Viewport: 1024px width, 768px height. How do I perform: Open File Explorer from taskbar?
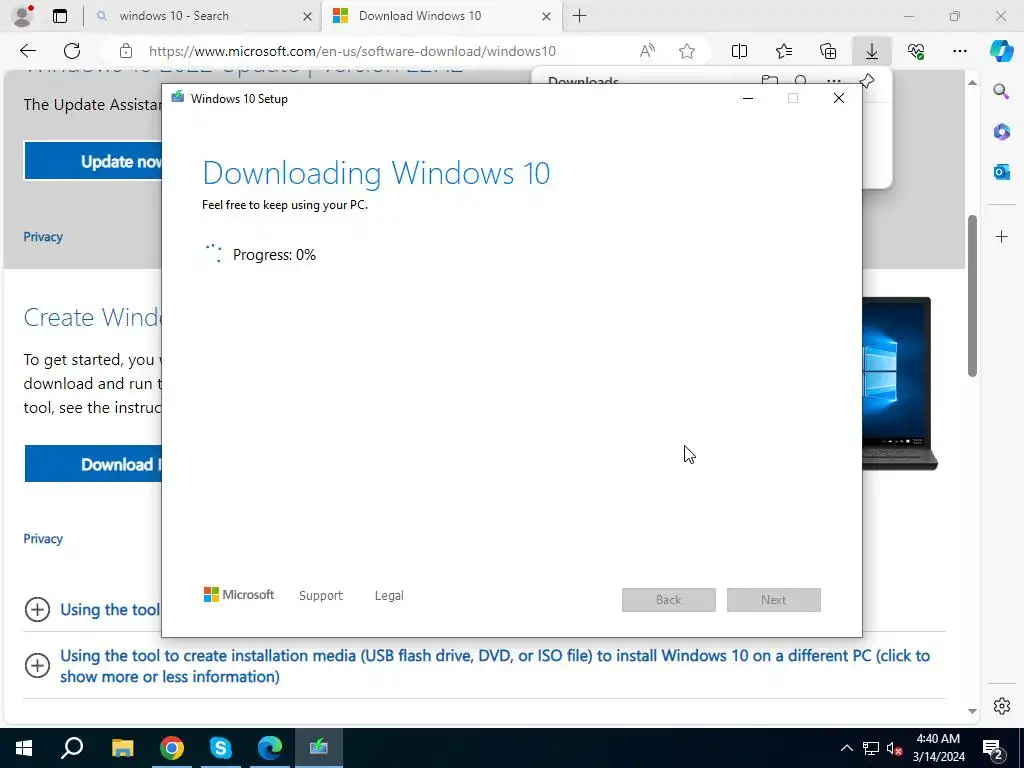tap(122, 748)
